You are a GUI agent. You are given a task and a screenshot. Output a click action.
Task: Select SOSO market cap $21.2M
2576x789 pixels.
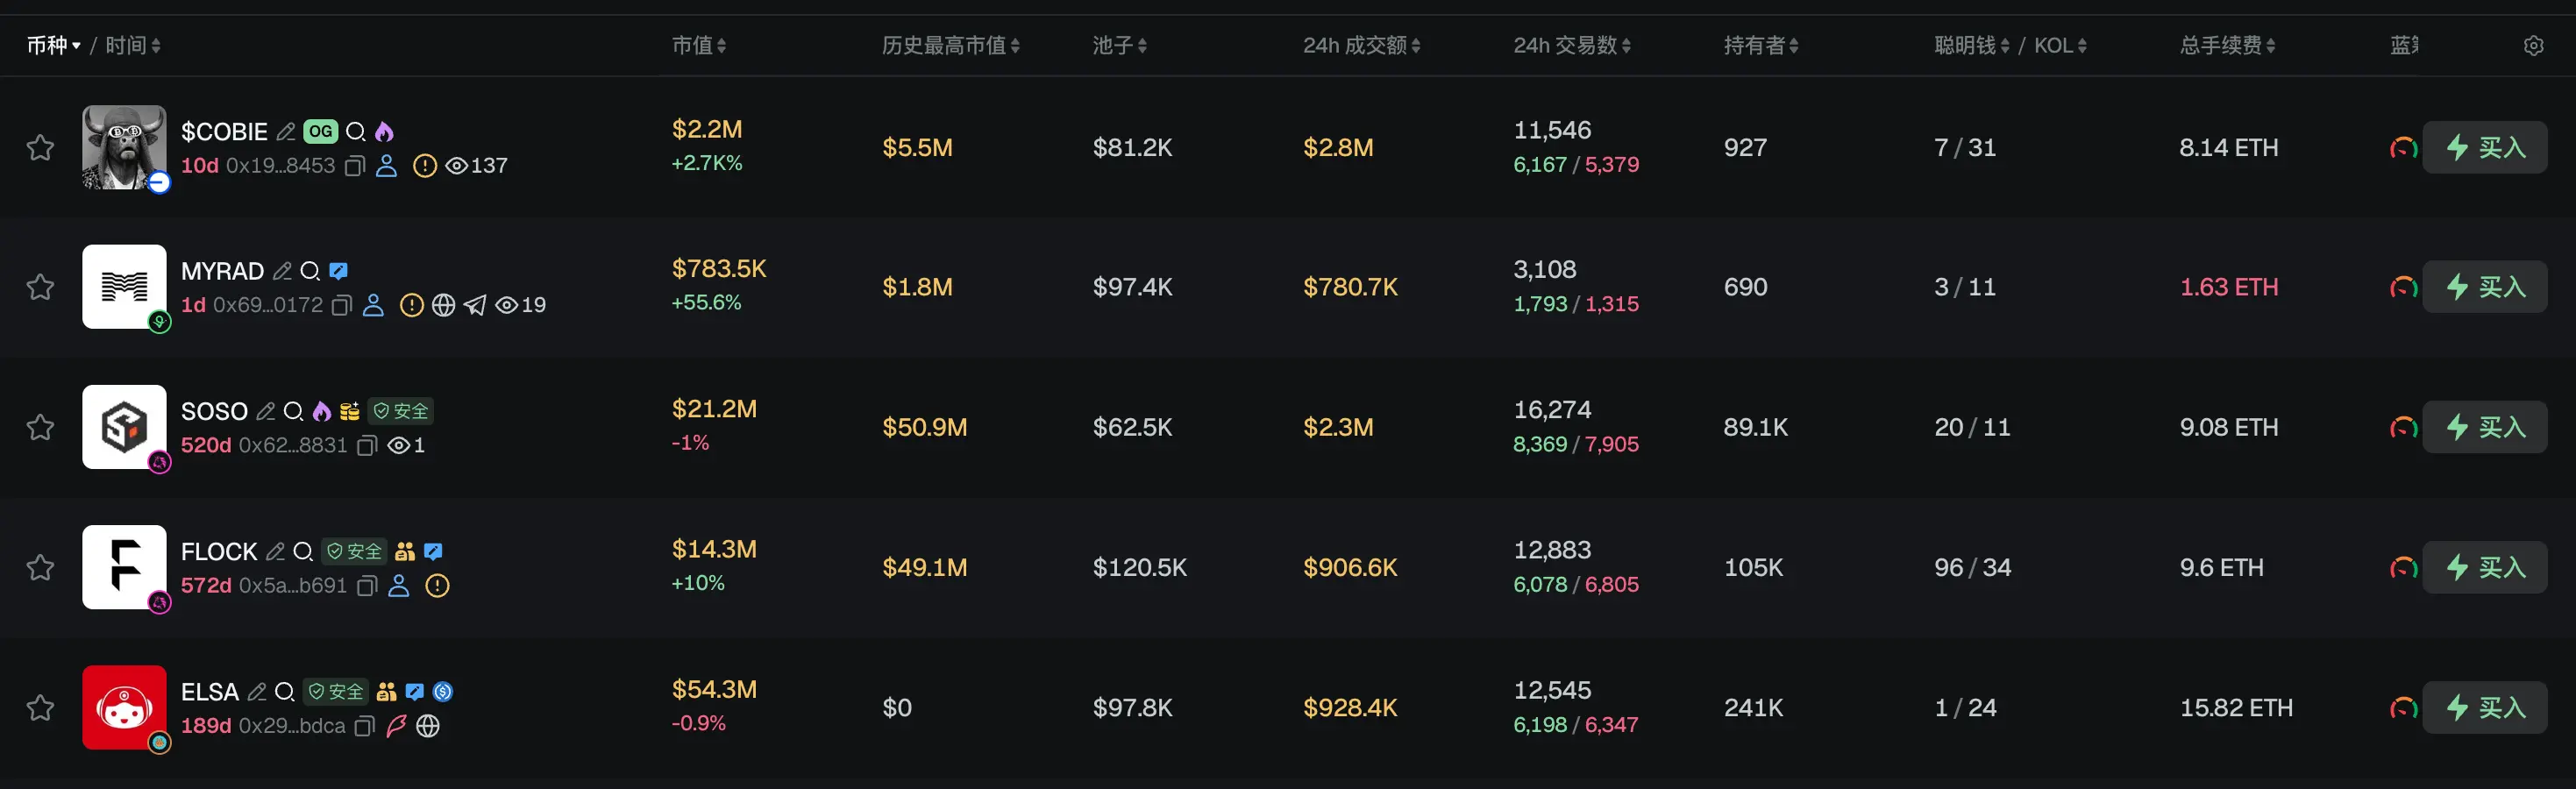pos(714,409)
